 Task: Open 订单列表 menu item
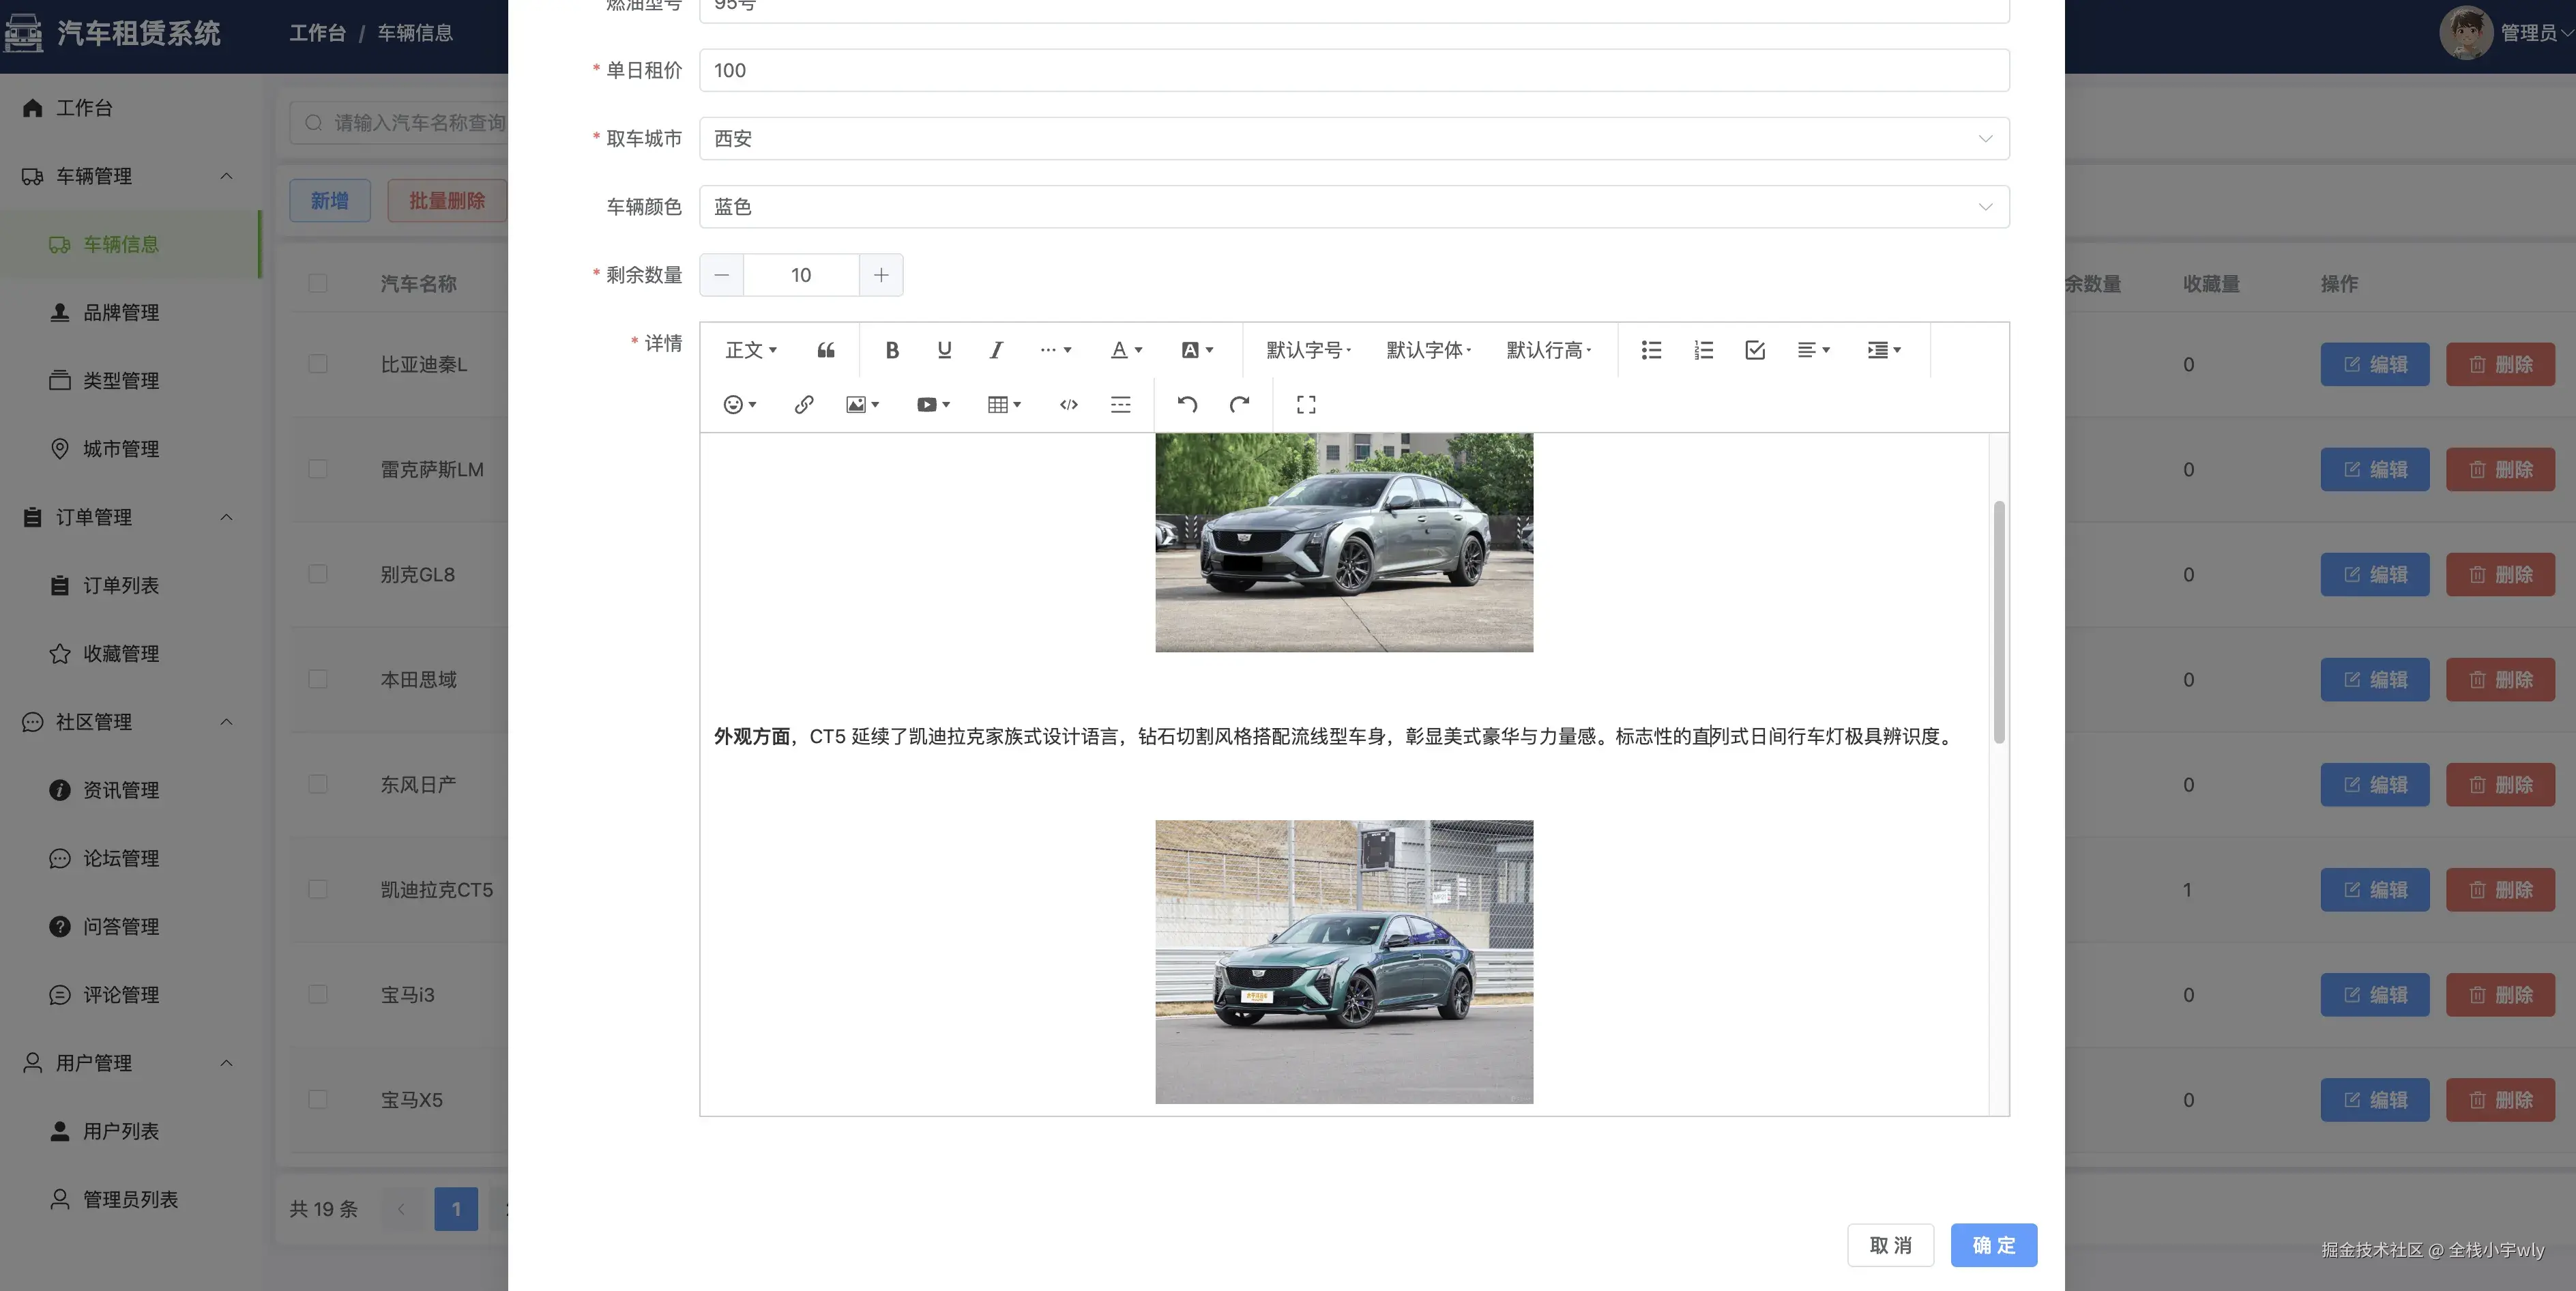(120, 585)
